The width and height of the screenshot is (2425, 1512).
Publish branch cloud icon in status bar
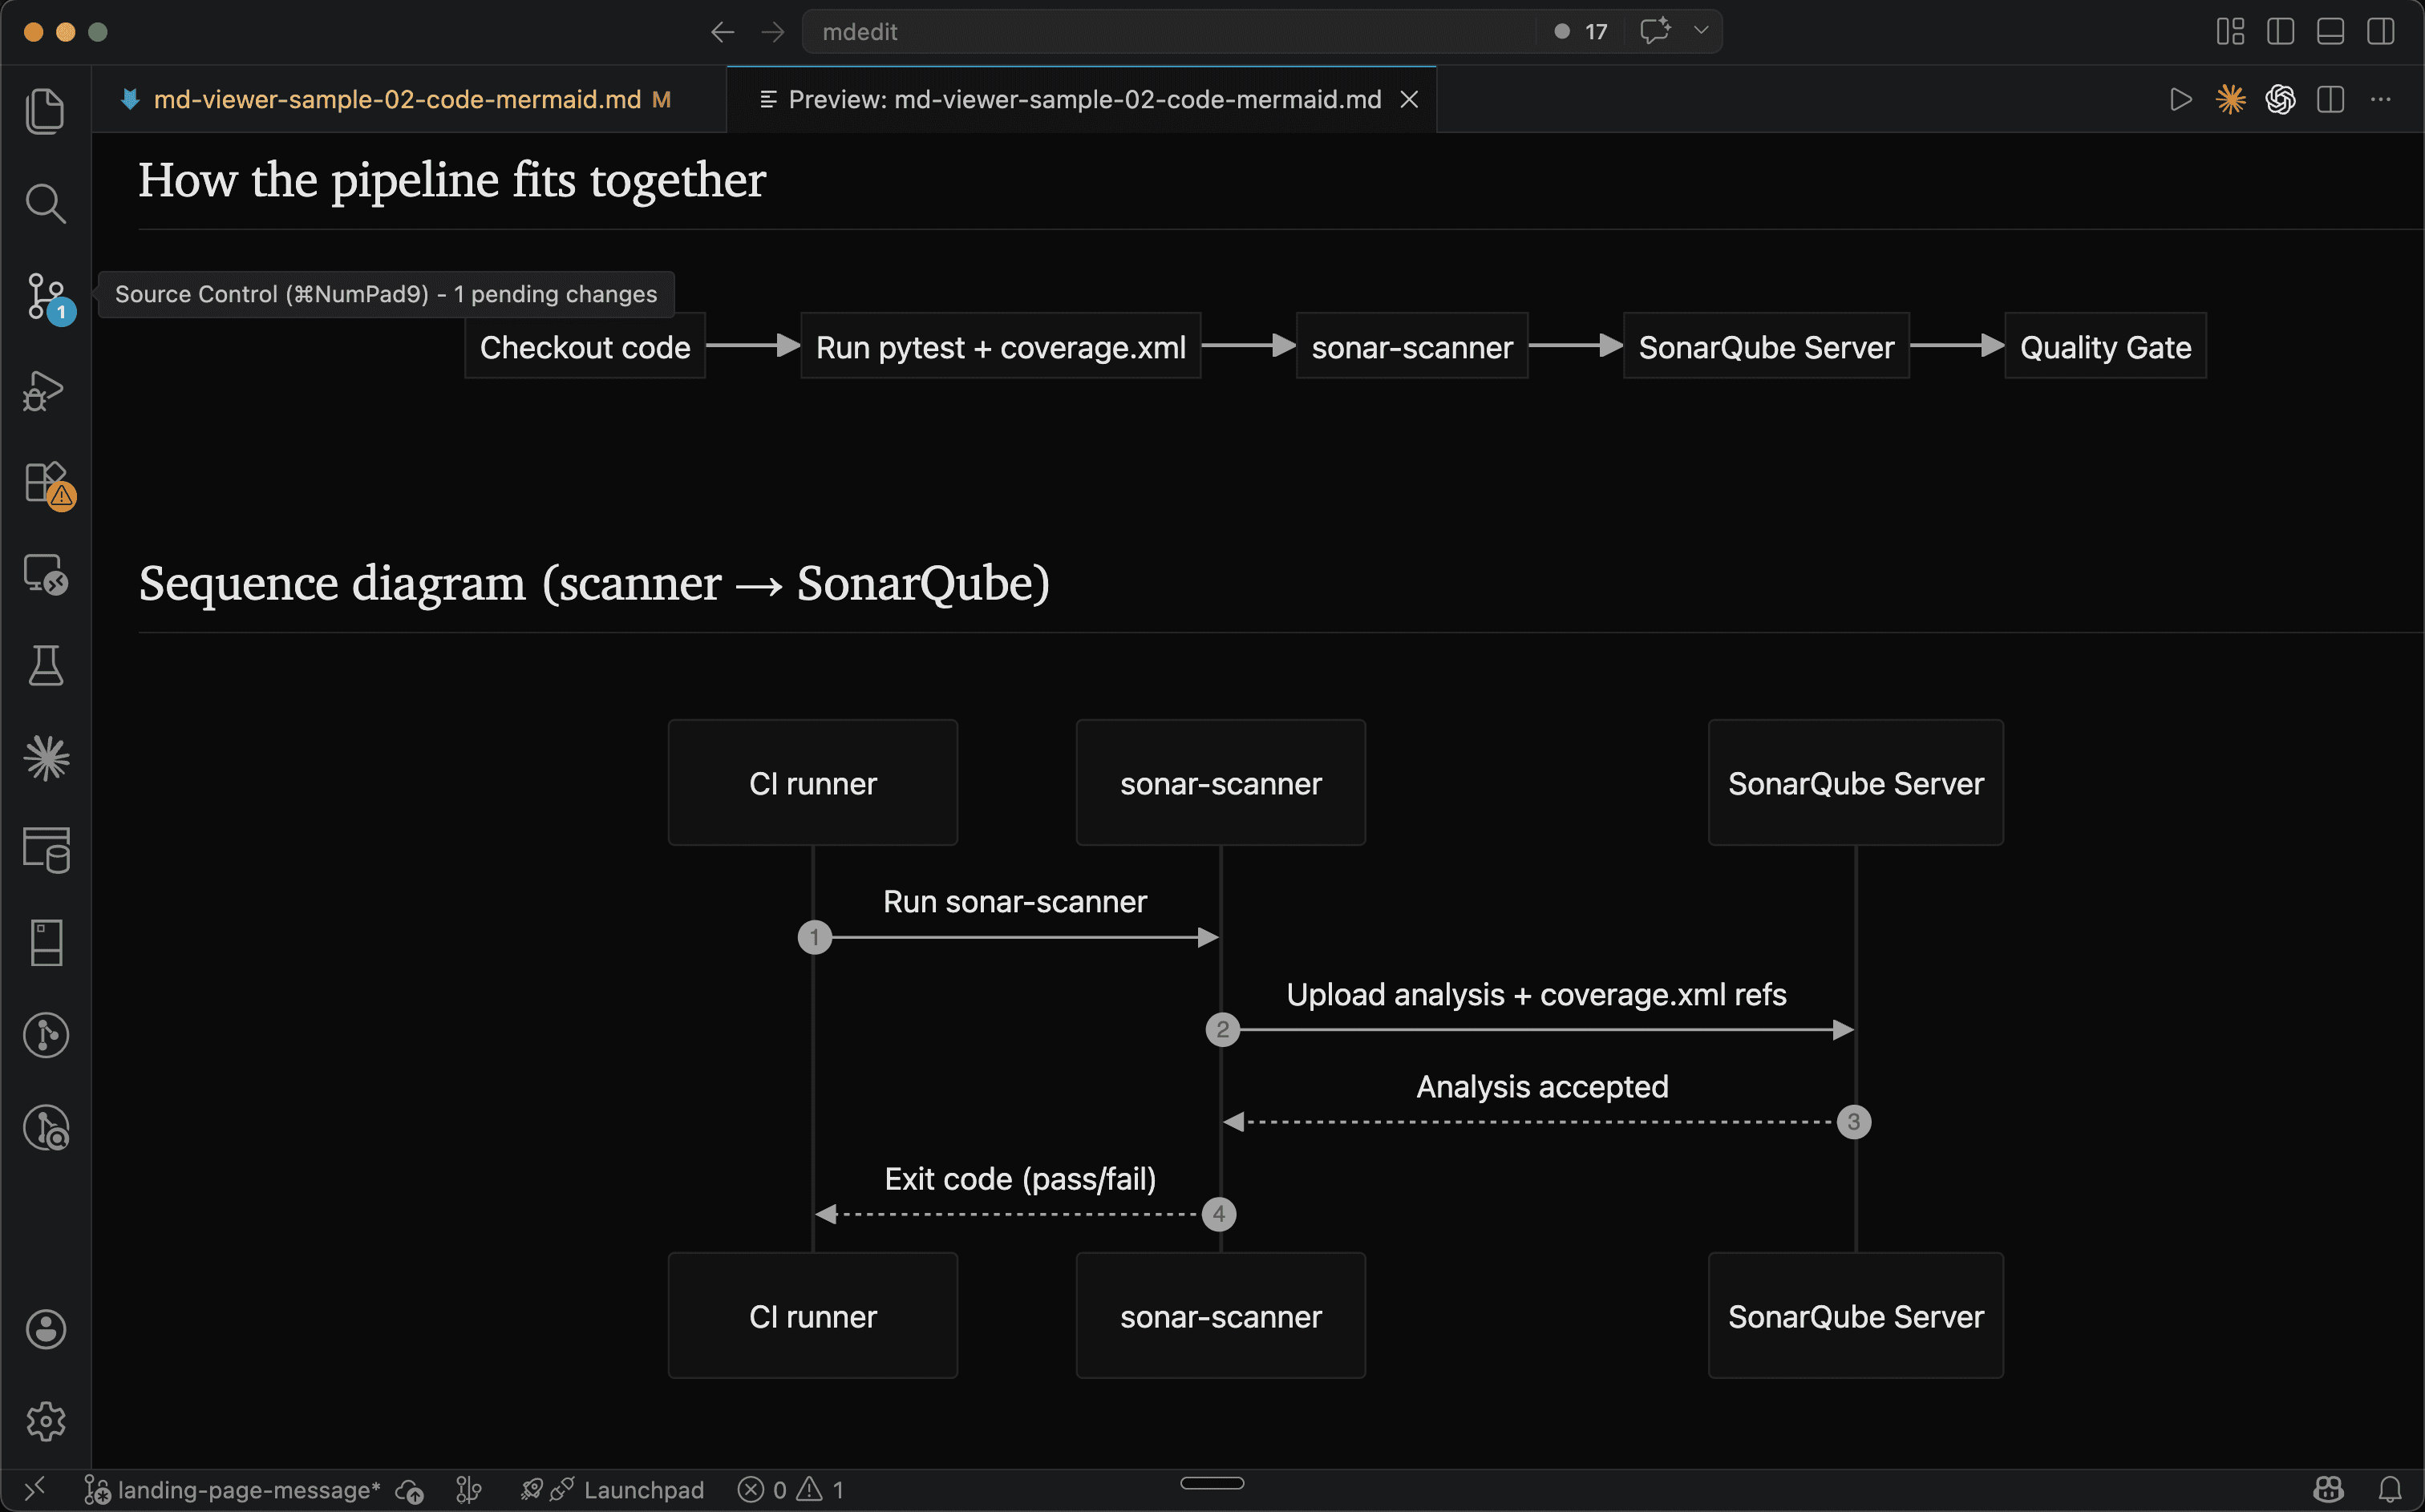[409, 1491]
